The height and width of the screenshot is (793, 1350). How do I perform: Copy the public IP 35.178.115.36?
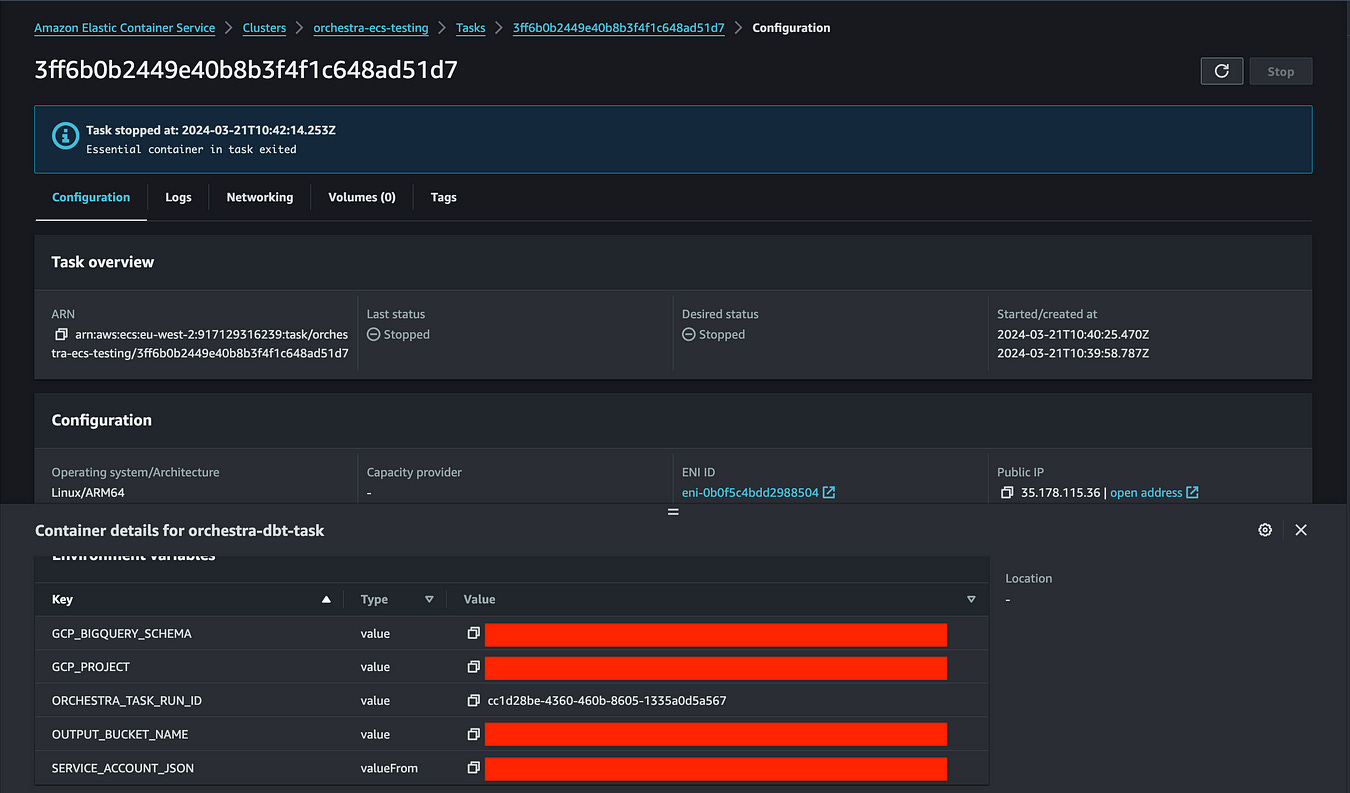(1006, 493)
